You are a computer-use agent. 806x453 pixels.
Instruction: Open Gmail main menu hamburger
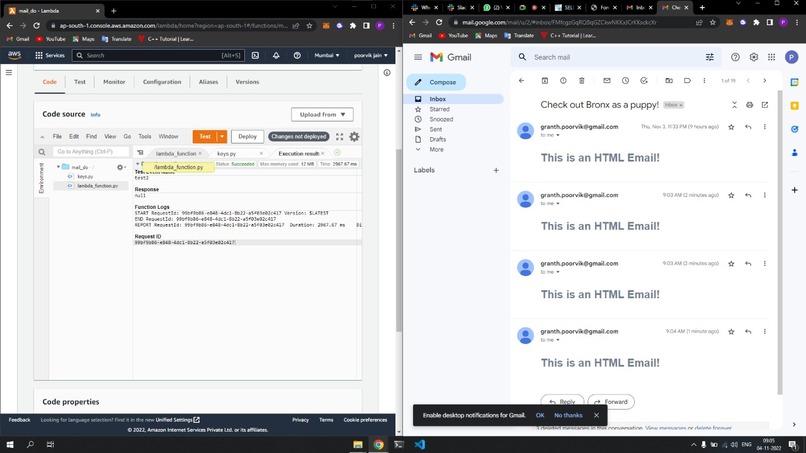tap(418, 57)
